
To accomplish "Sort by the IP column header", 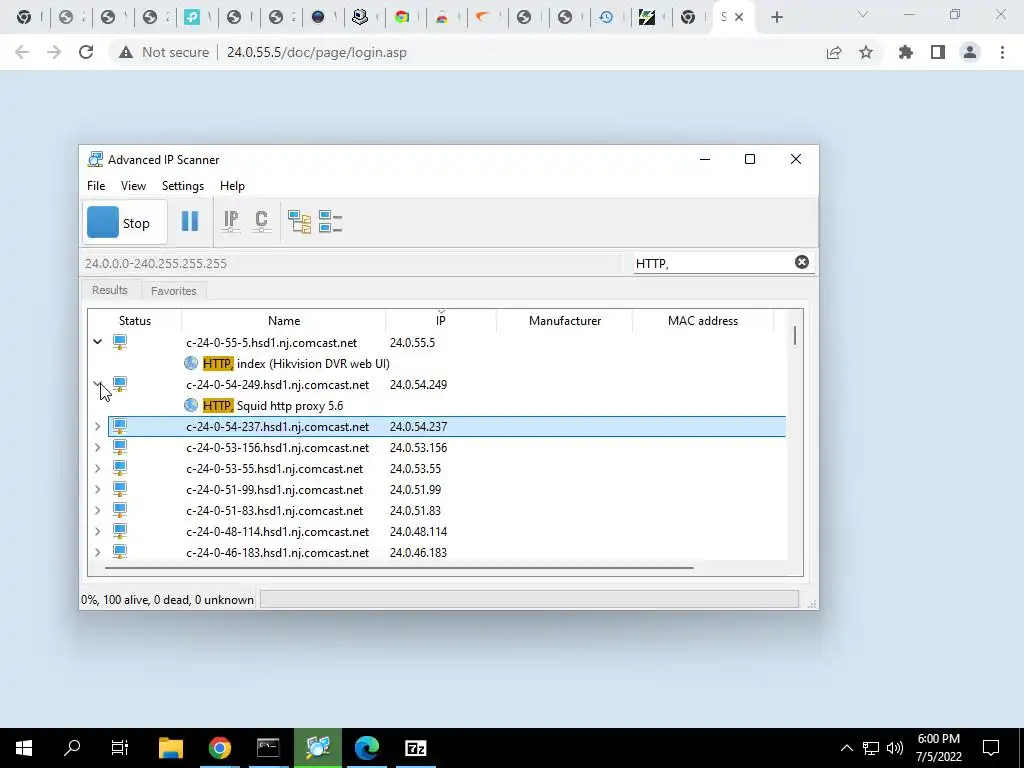I will tap(441, 321).
